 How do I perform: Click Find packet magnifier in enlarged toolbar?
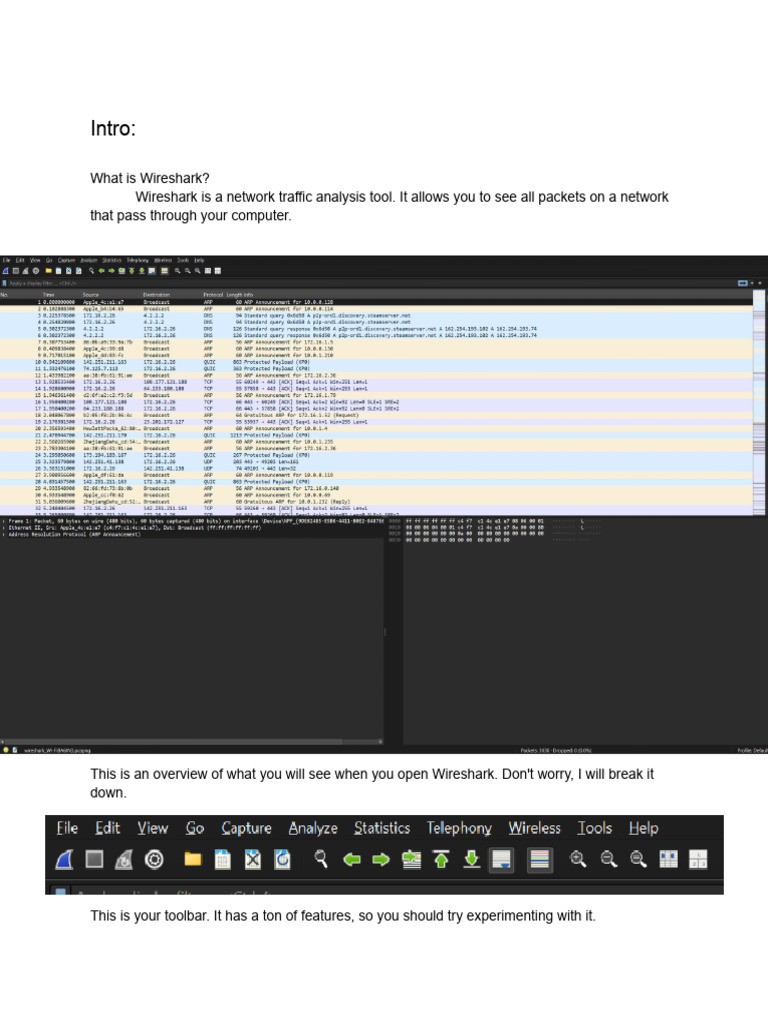tap(321, 859)
